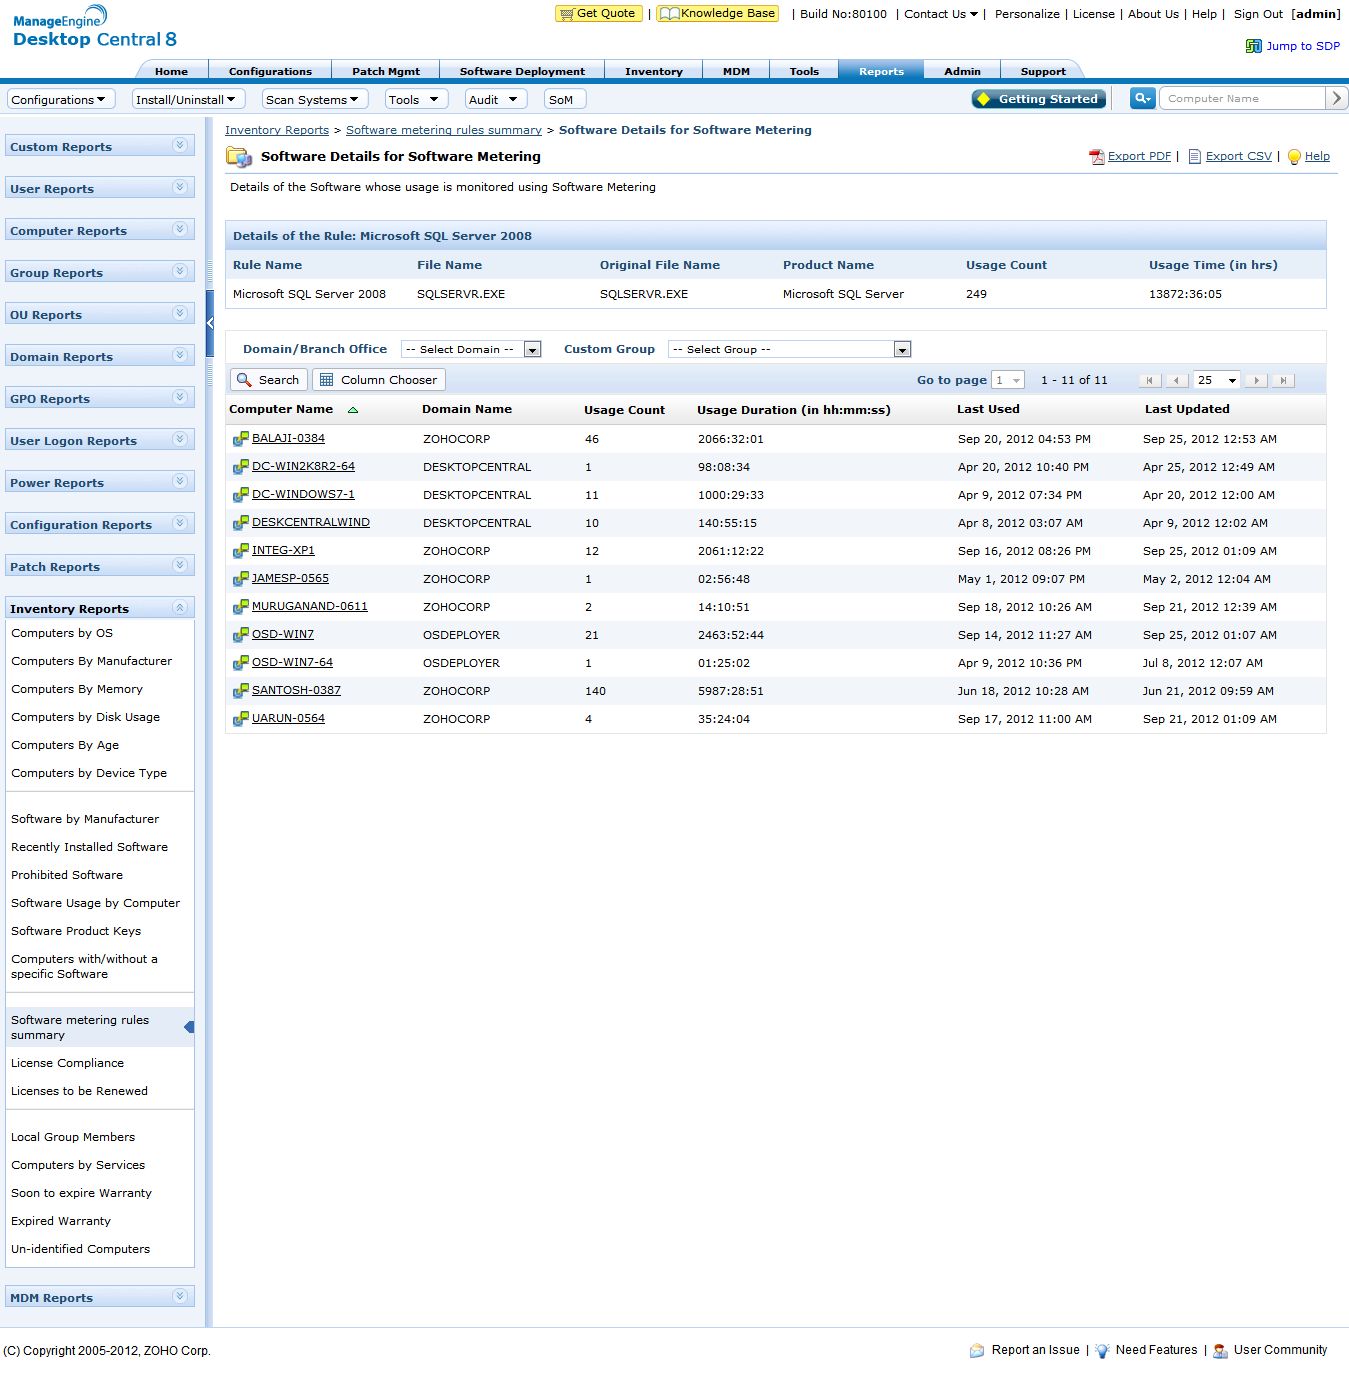Open the Install/Uninstall dropdown menu
Screen dimensions: 1349x1374
(x=187, y=100)
